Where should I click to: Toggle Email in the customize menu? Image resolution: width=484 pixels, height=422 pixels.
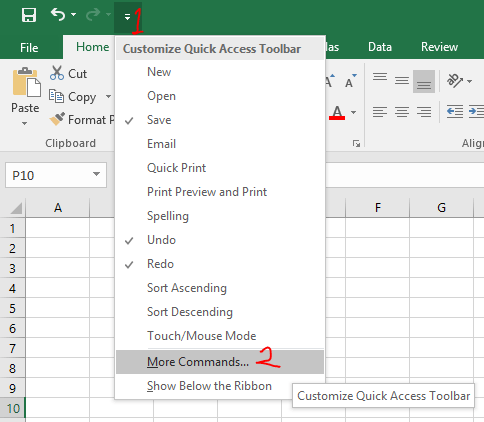point(220,144)
